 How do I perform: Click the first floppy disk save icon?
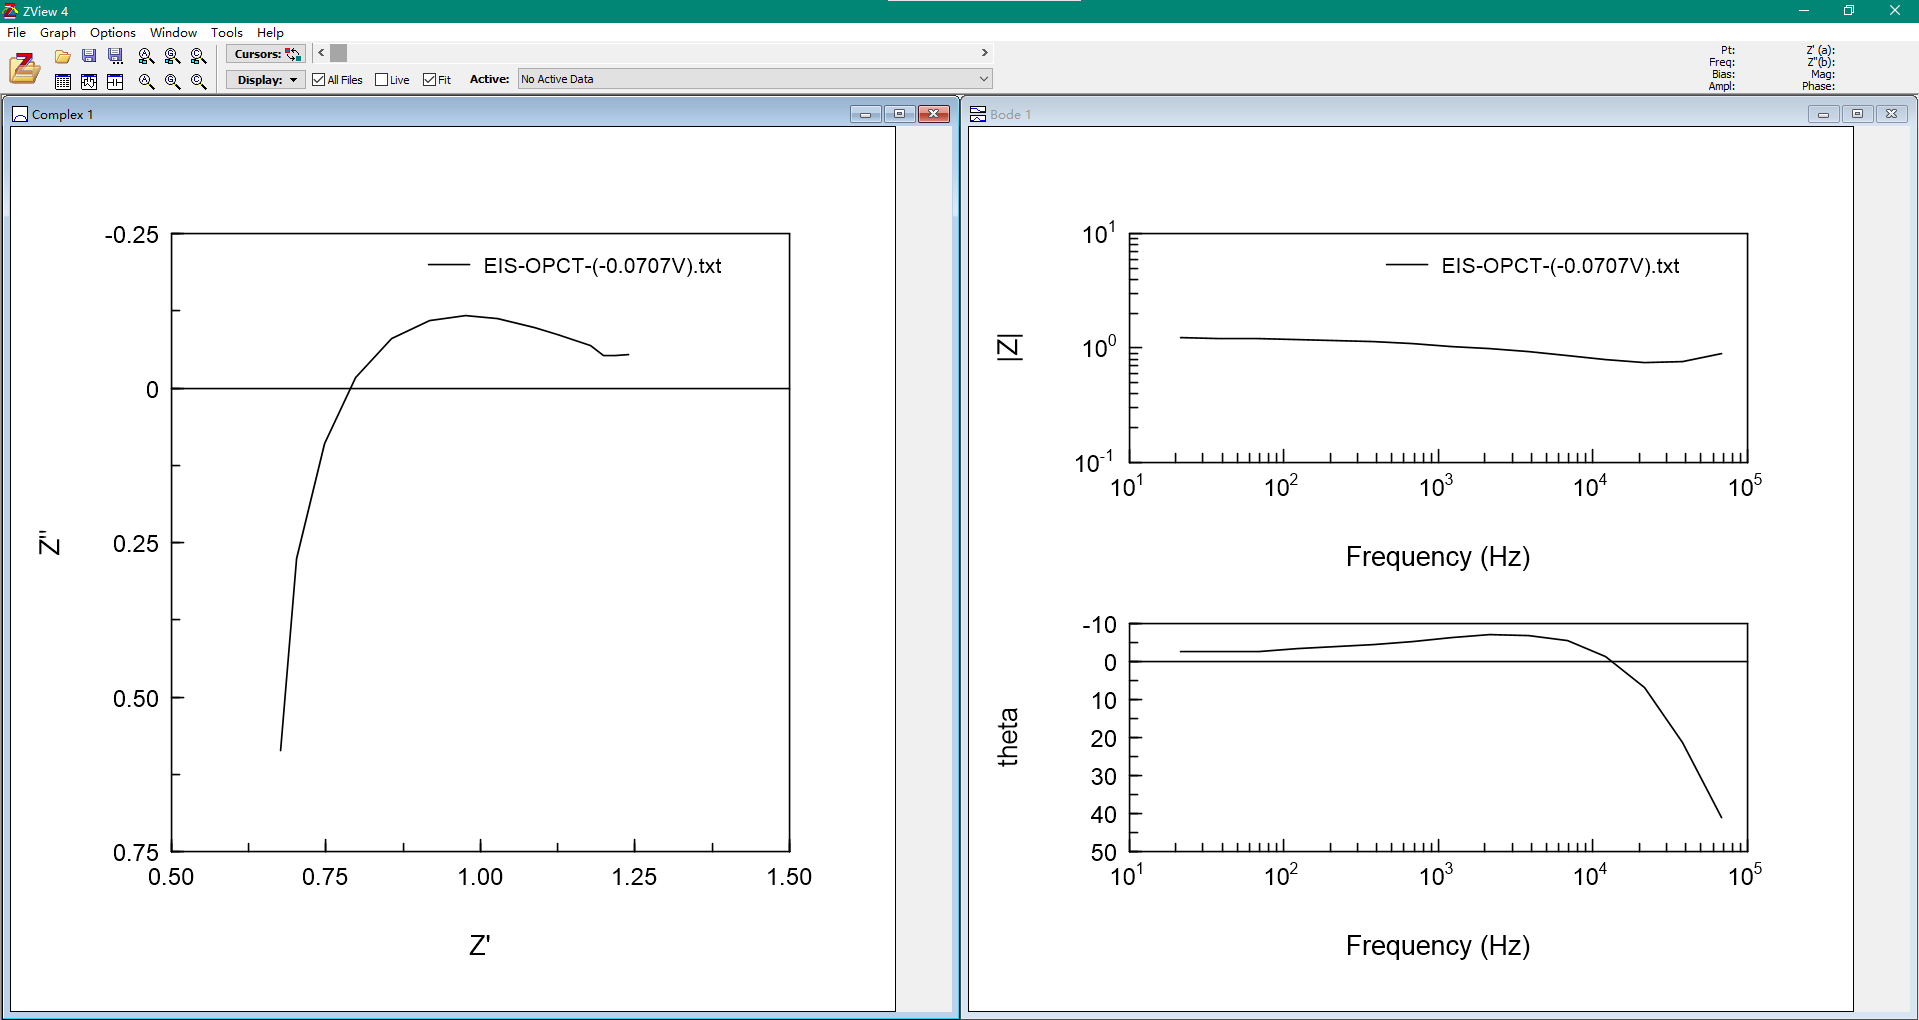click(89, 56)
